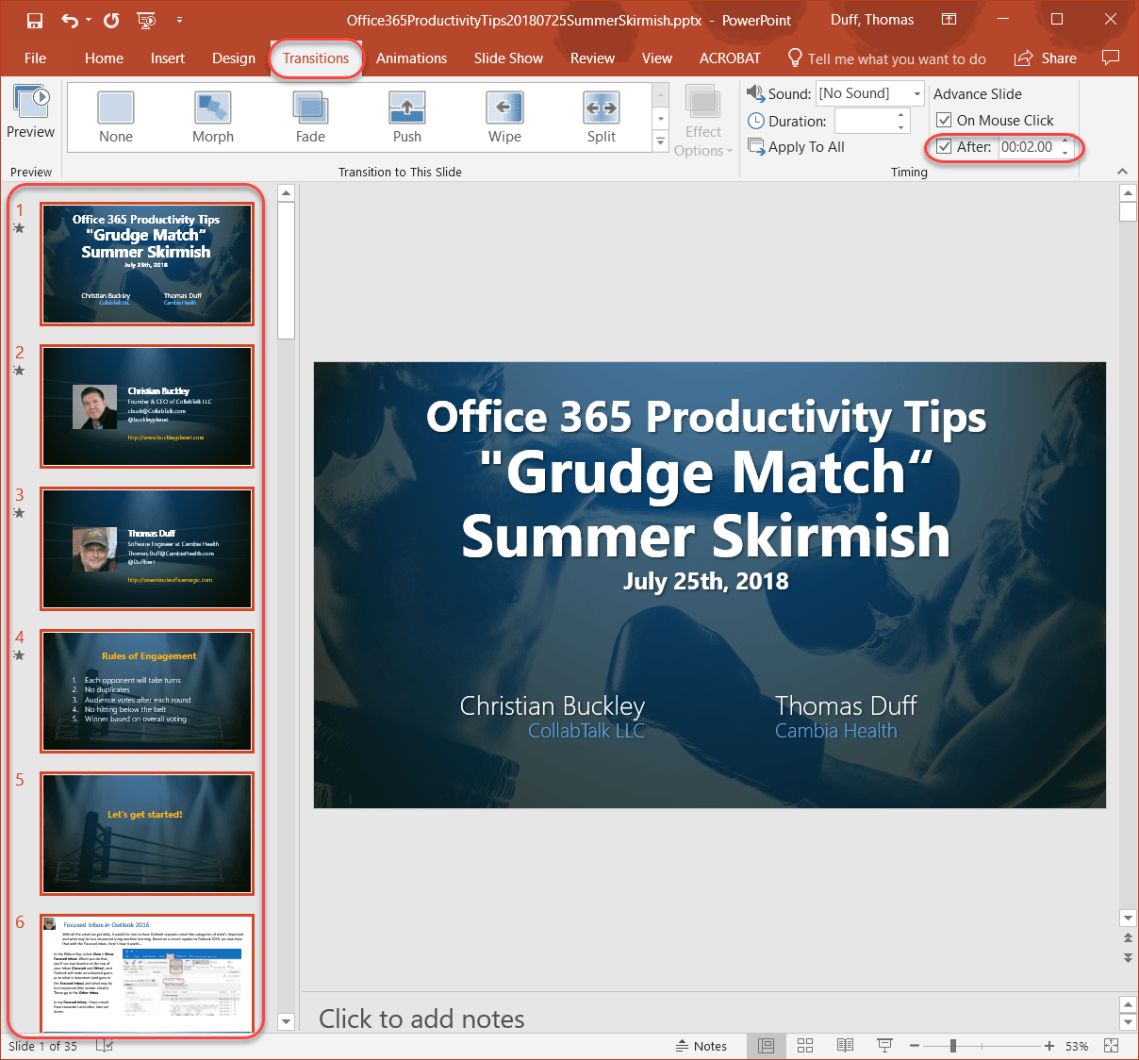Image resolution: width=1139 pixels, height=1060 pixels.
Task: Disable the After timing checkbox
Action: [942, 146]
